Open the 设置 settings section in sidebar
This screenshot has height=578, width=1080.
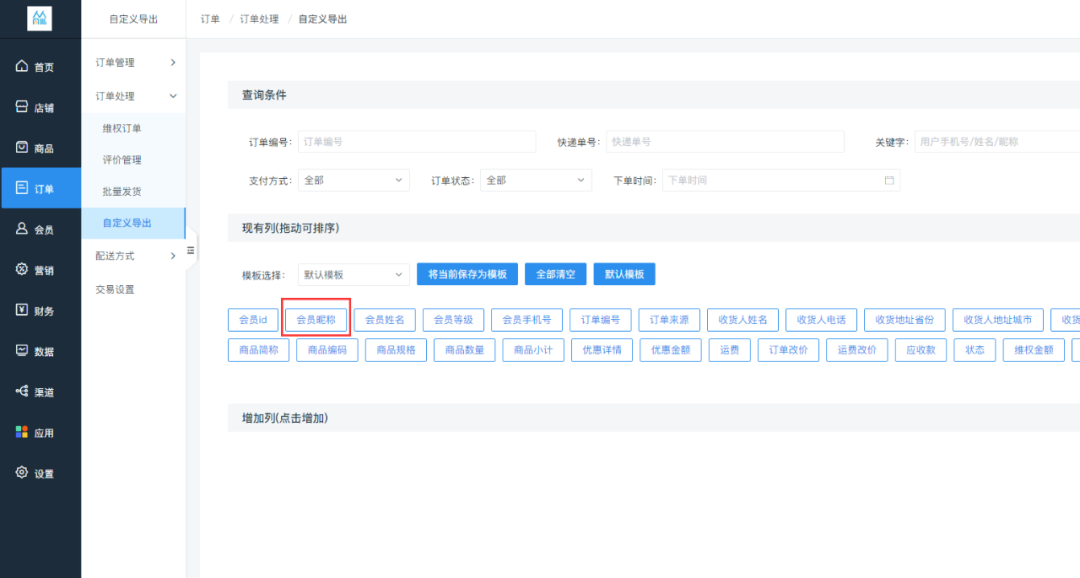40,473
